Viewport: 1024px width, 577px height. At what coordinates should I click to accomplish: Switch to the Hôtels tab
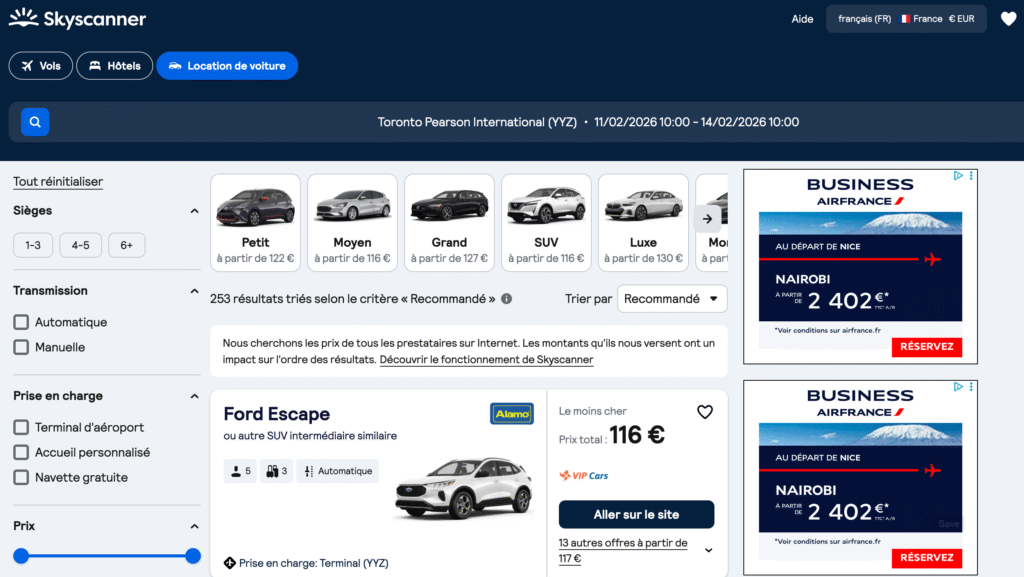[114, 66]
